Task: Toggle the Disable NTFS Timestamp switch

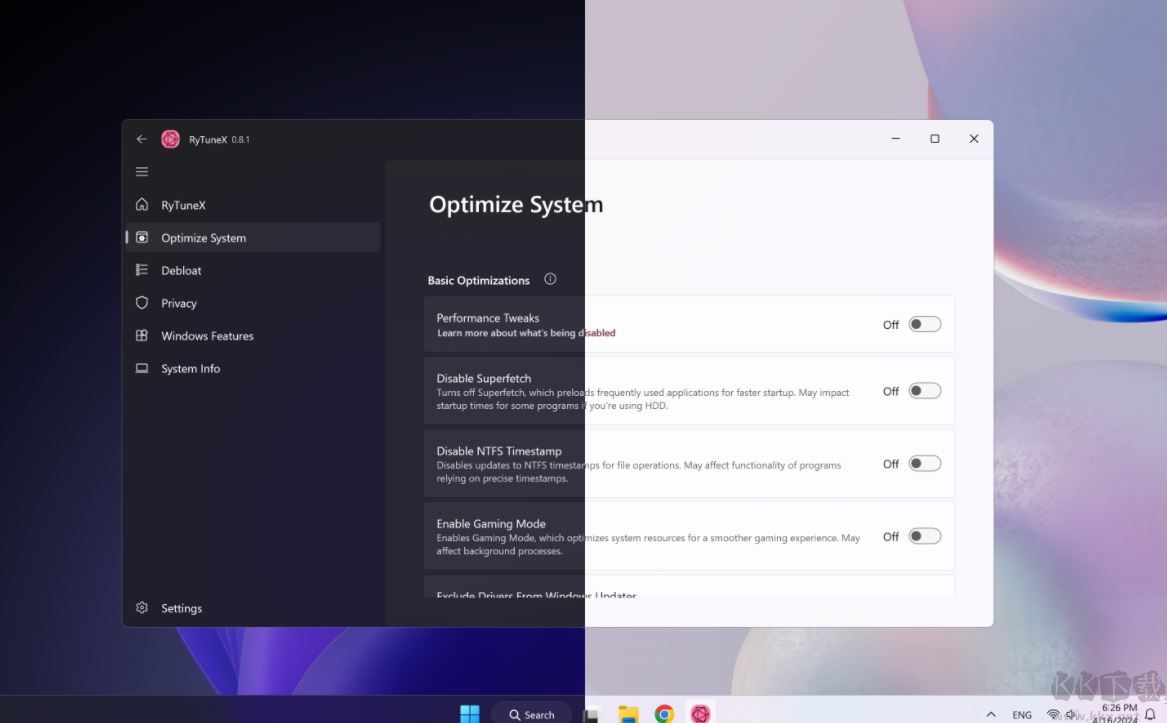Action: click(924, 463)
